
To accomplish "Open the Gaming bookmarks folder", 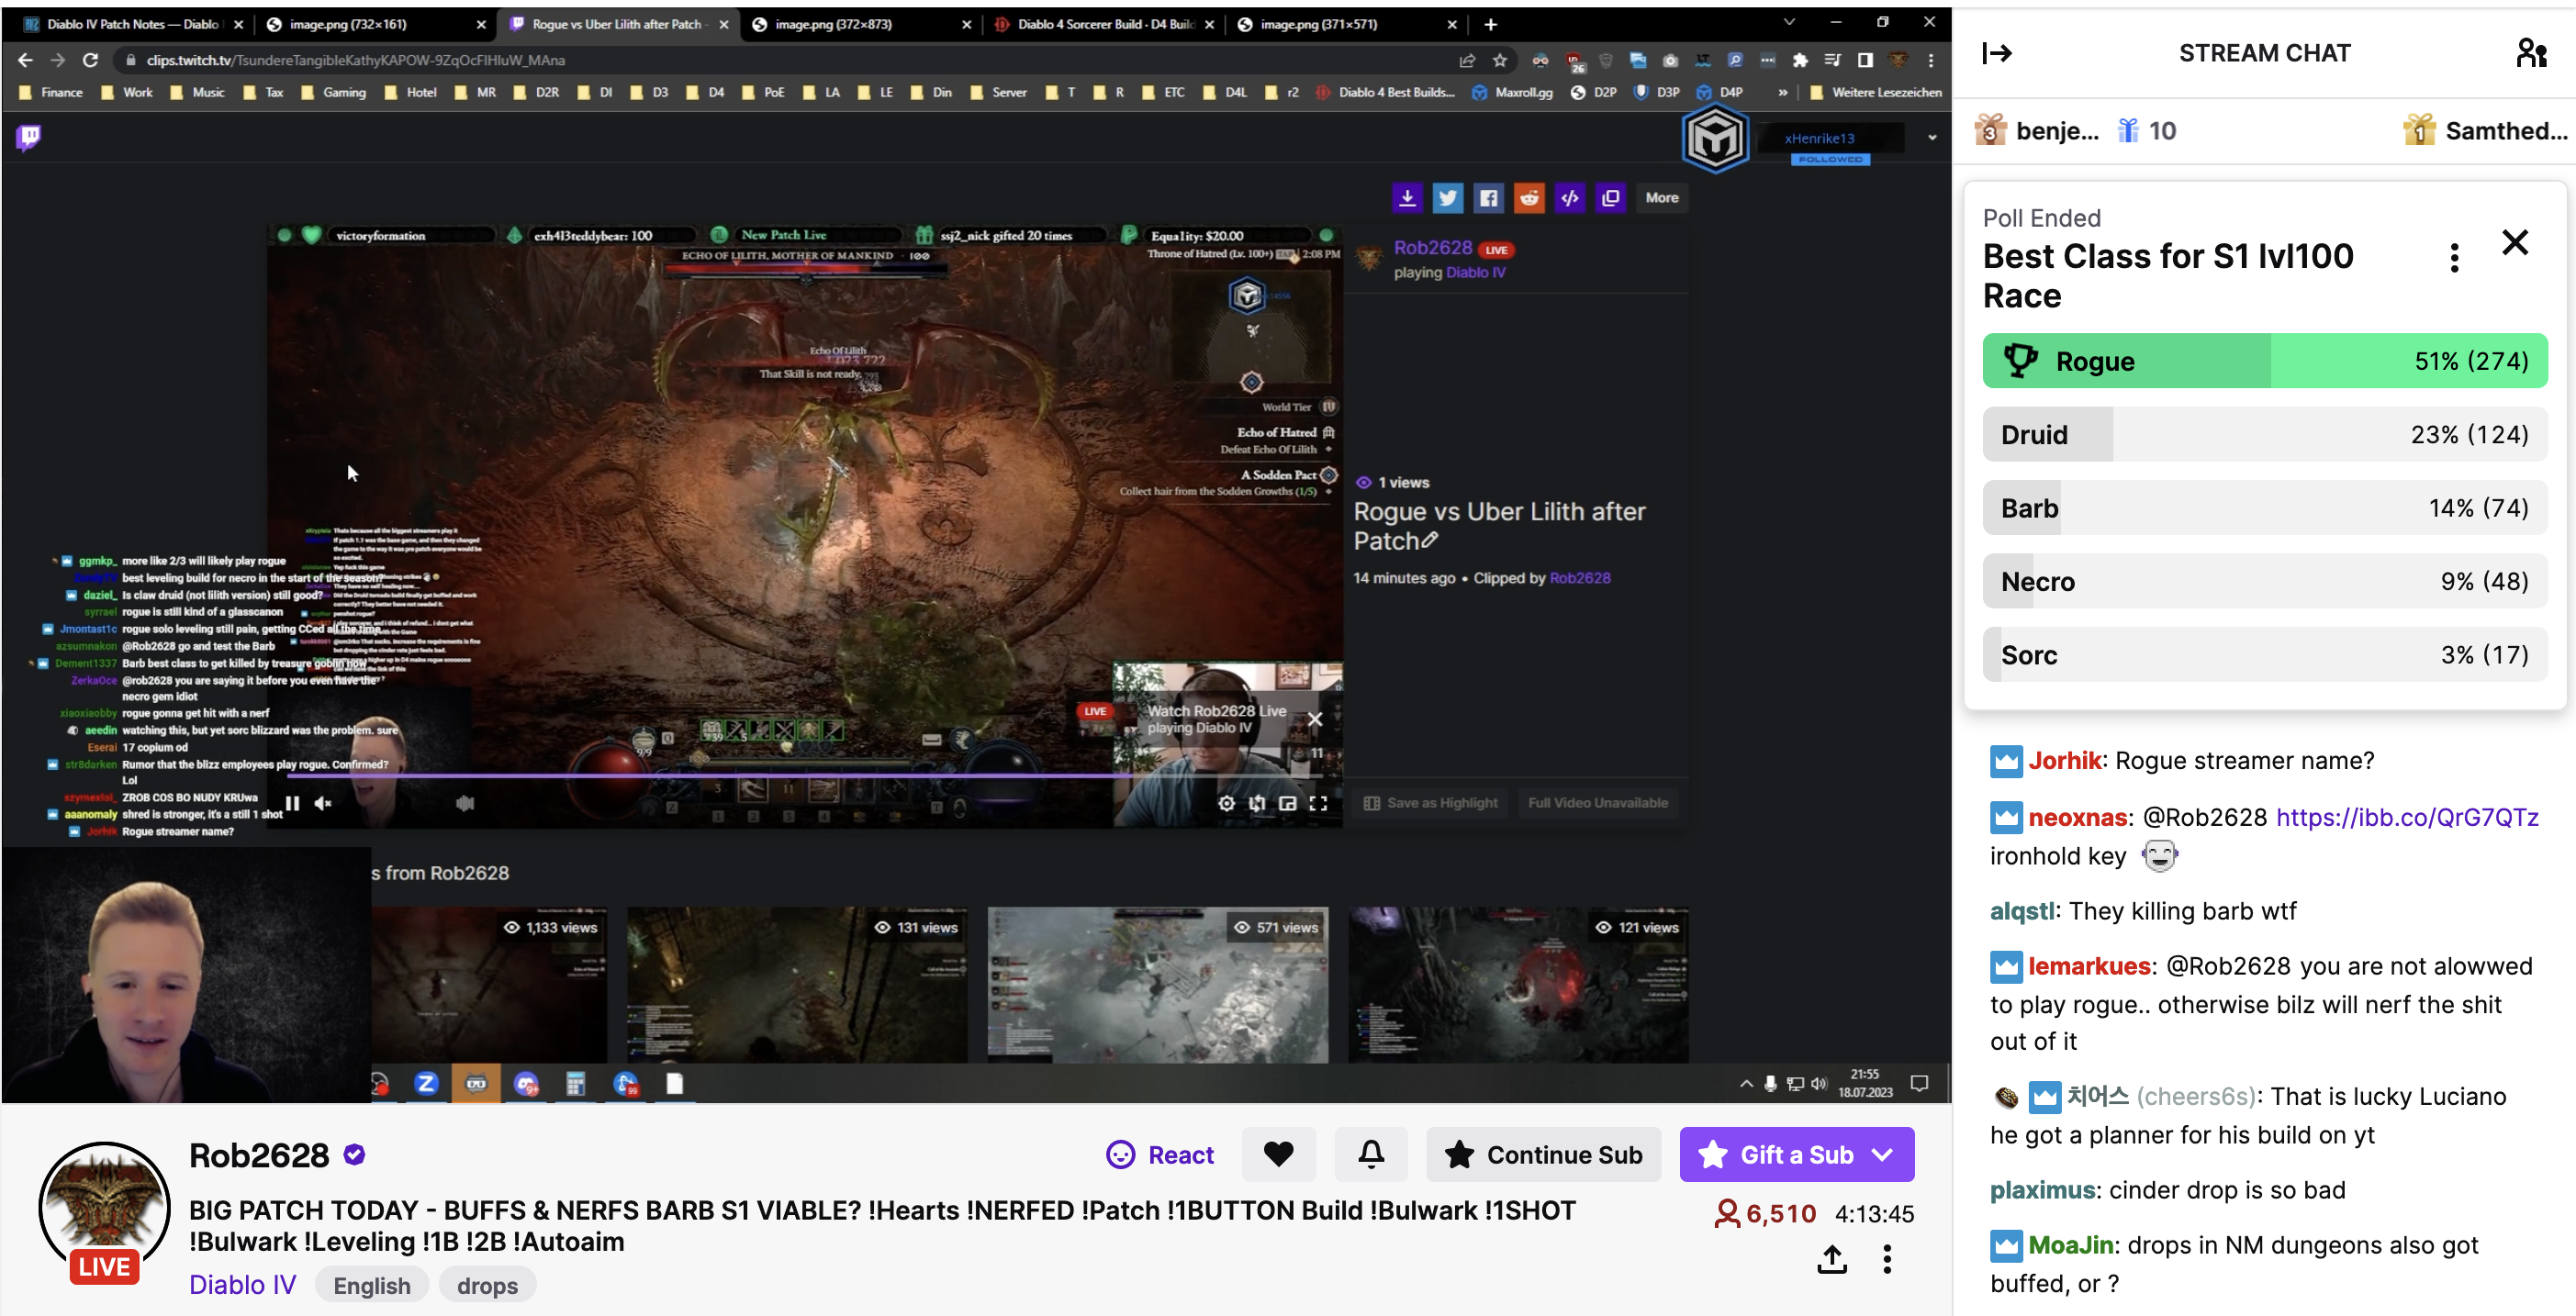I will tap(335, 92).
